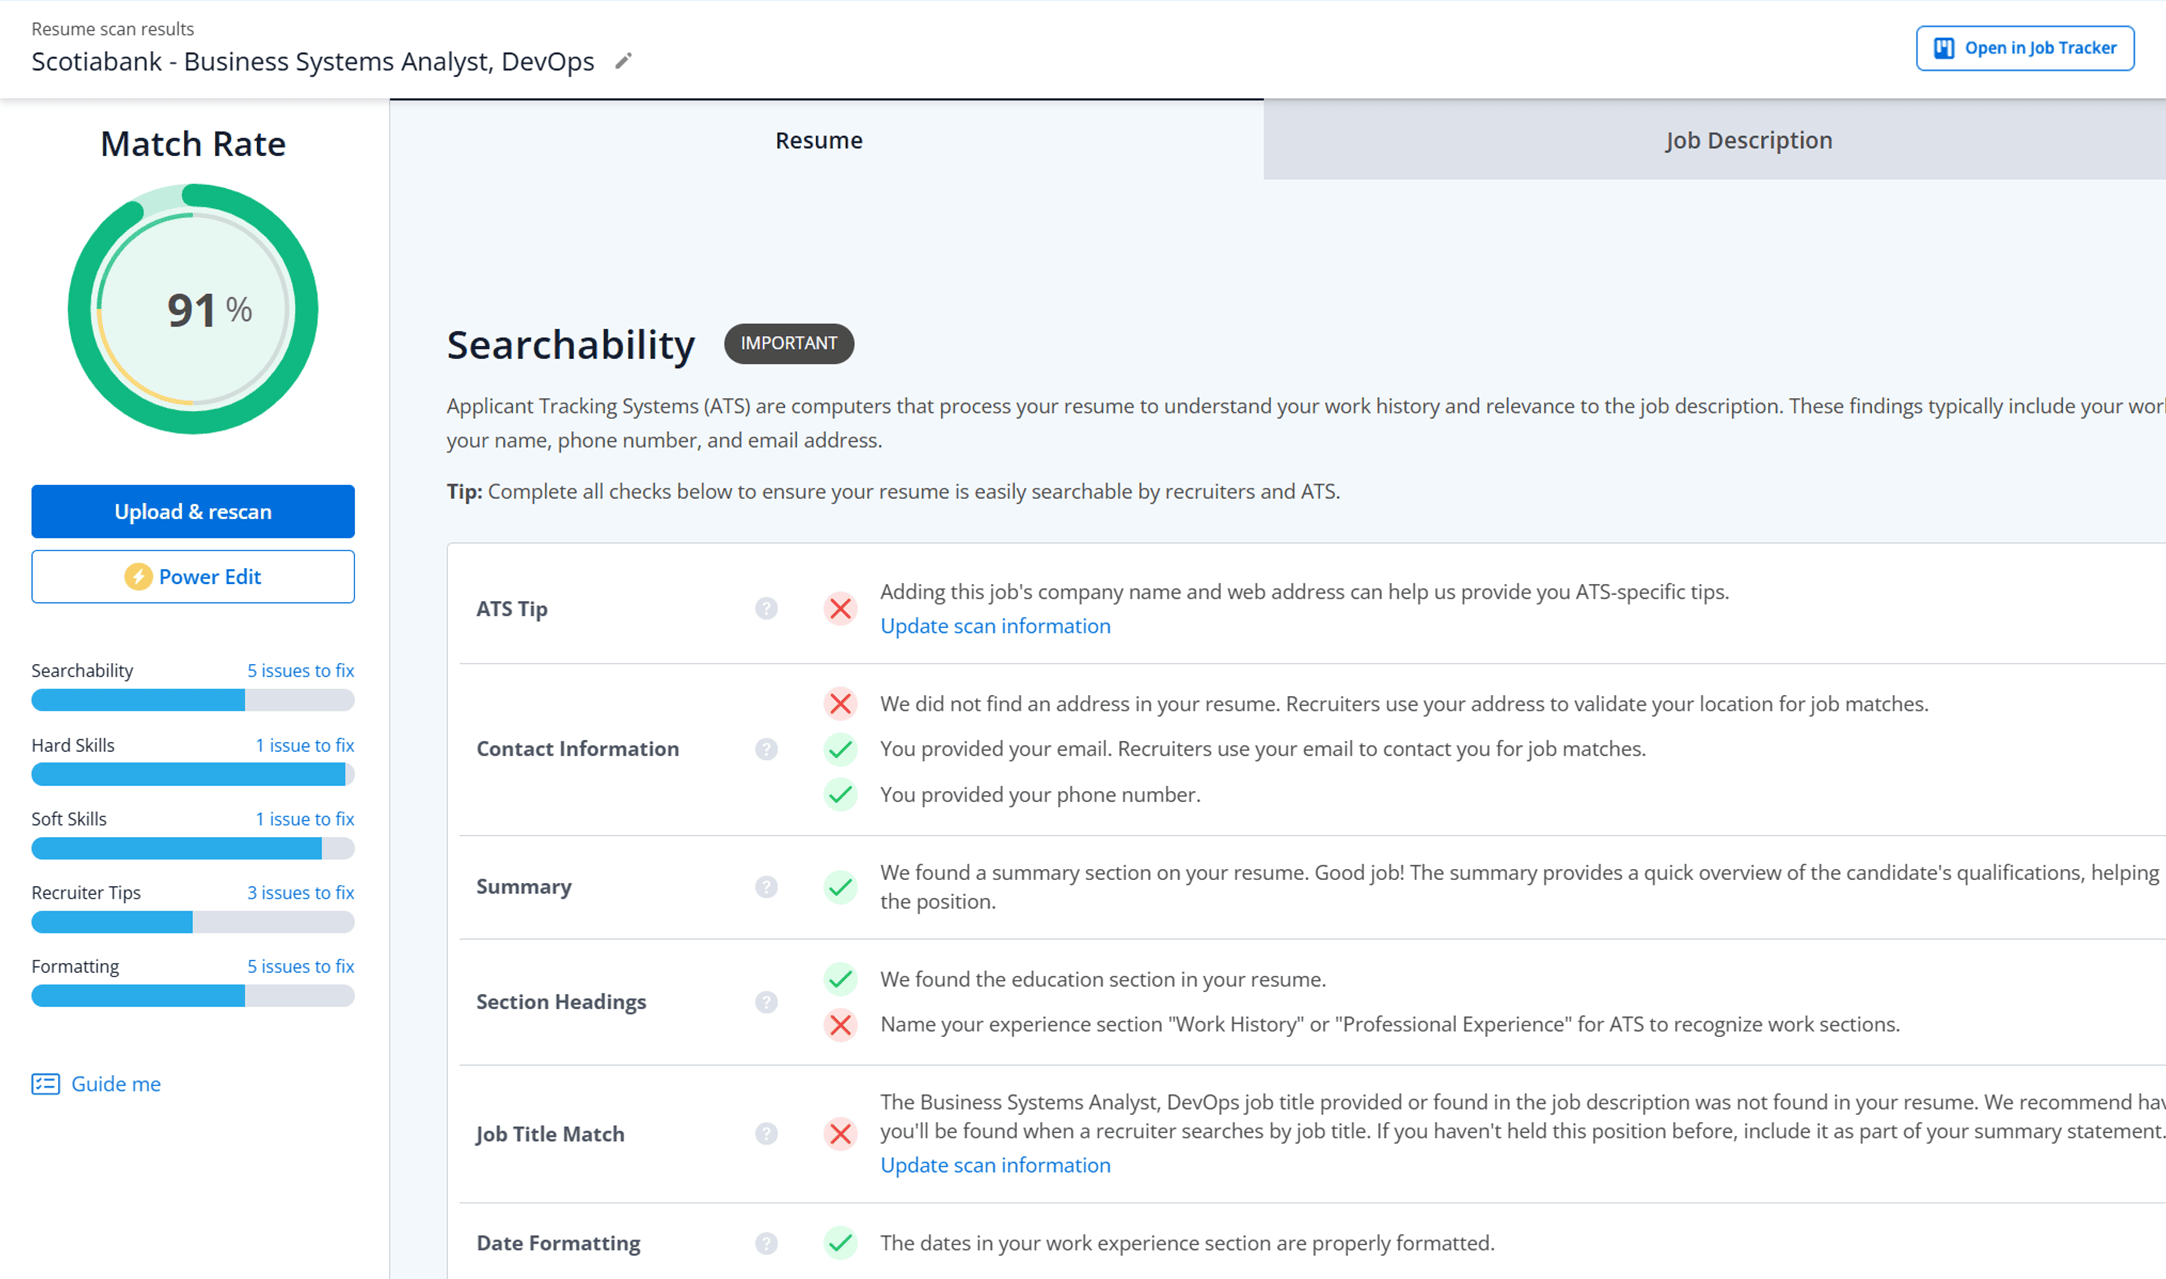Open help icon for Summary row
This screenshot has height=1279, width=2166.
click(x=766, y=887)
